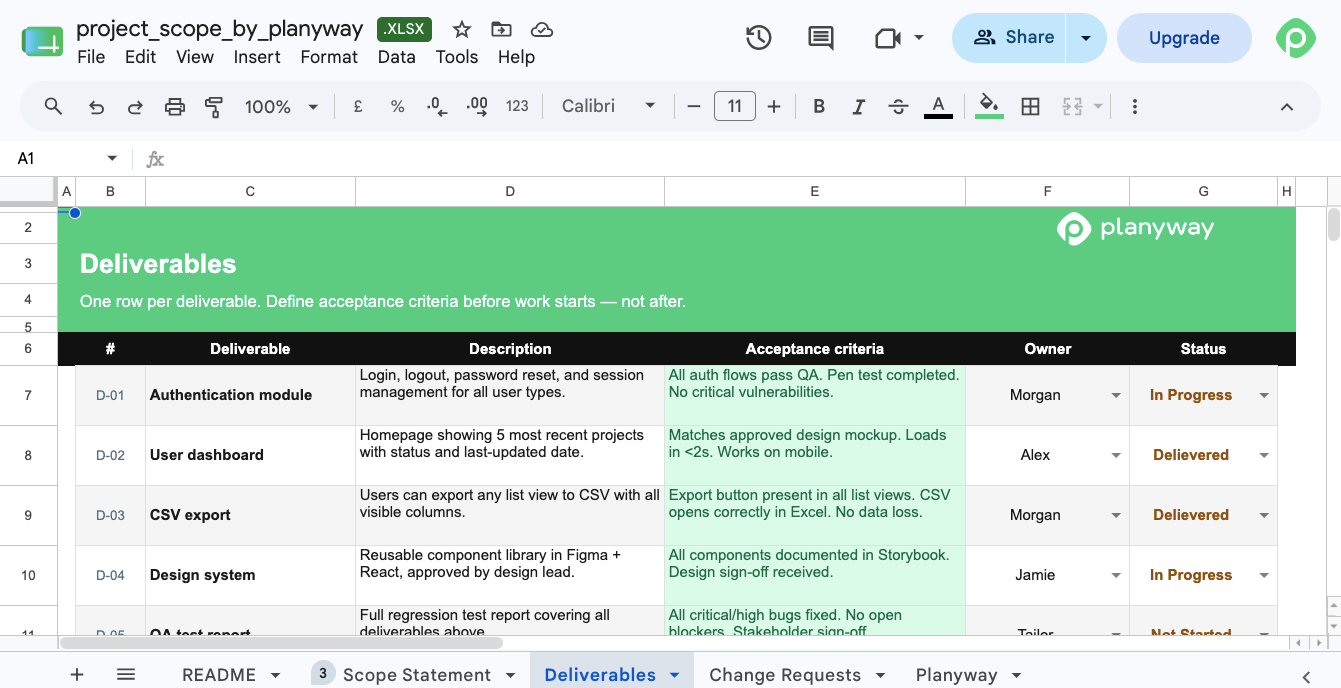Image resolution: width=1341 pixels, height=688 pixels.
Task: Switch to the README sheet tab
Action: (x=219, y=675)
